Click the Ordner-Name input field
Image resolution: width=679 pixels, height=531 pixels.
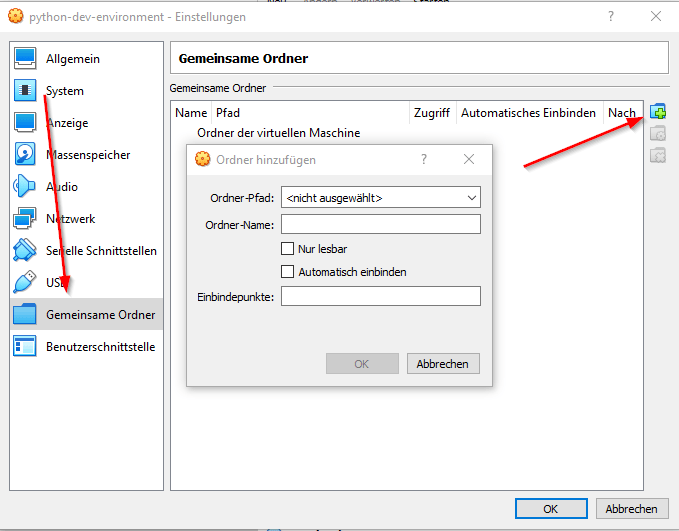(x=381, y=224)
